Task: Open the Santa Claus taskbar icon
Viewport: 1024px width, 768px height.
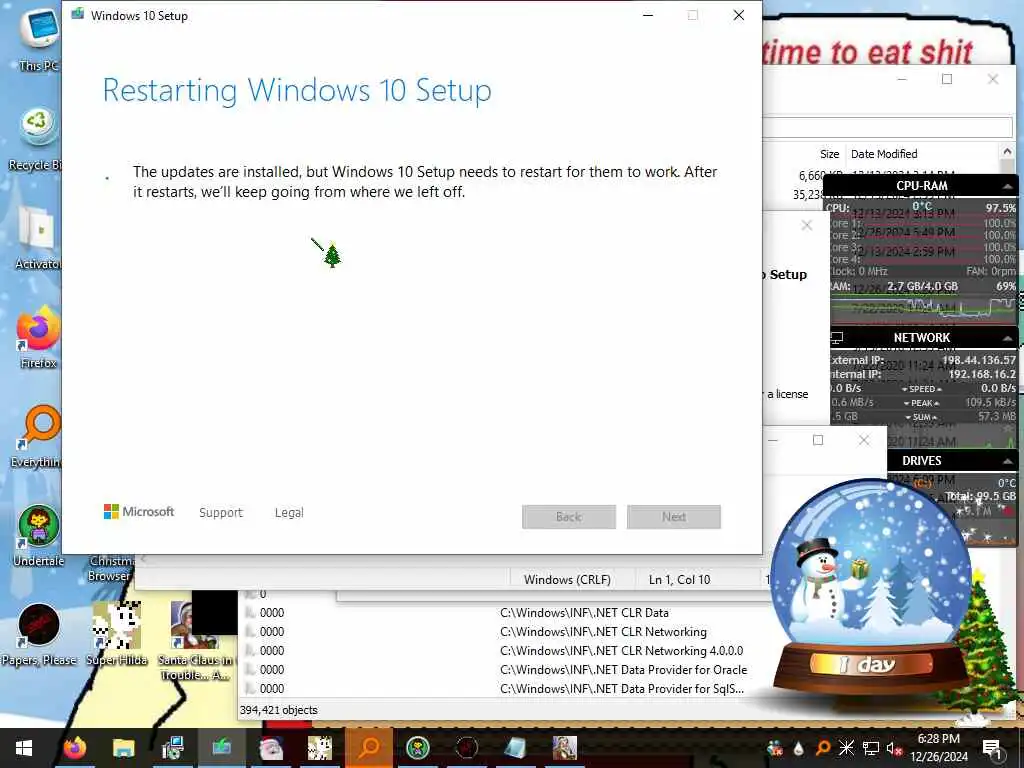Action: point(270,748)
